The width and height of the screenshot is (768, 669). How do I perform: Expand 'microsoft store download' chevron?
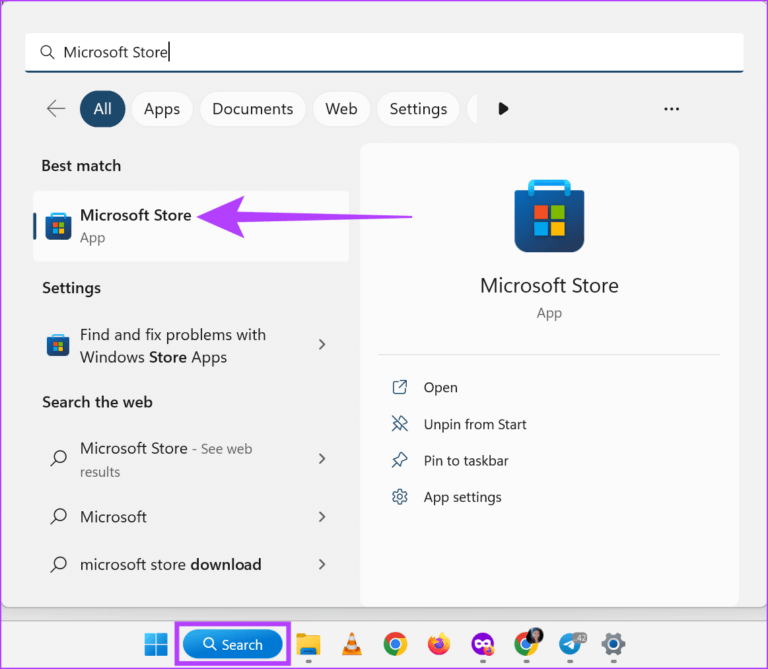click(x=322, y=565)
